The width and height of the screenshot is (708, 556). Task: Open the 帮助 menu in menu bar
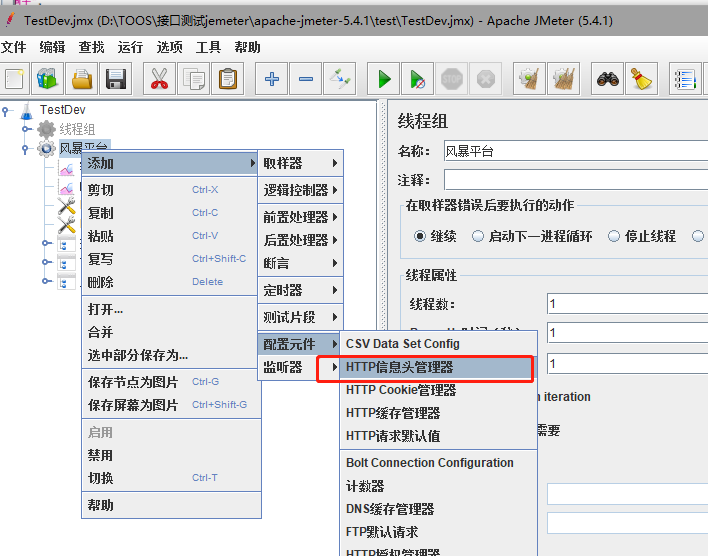pos(247,47)
